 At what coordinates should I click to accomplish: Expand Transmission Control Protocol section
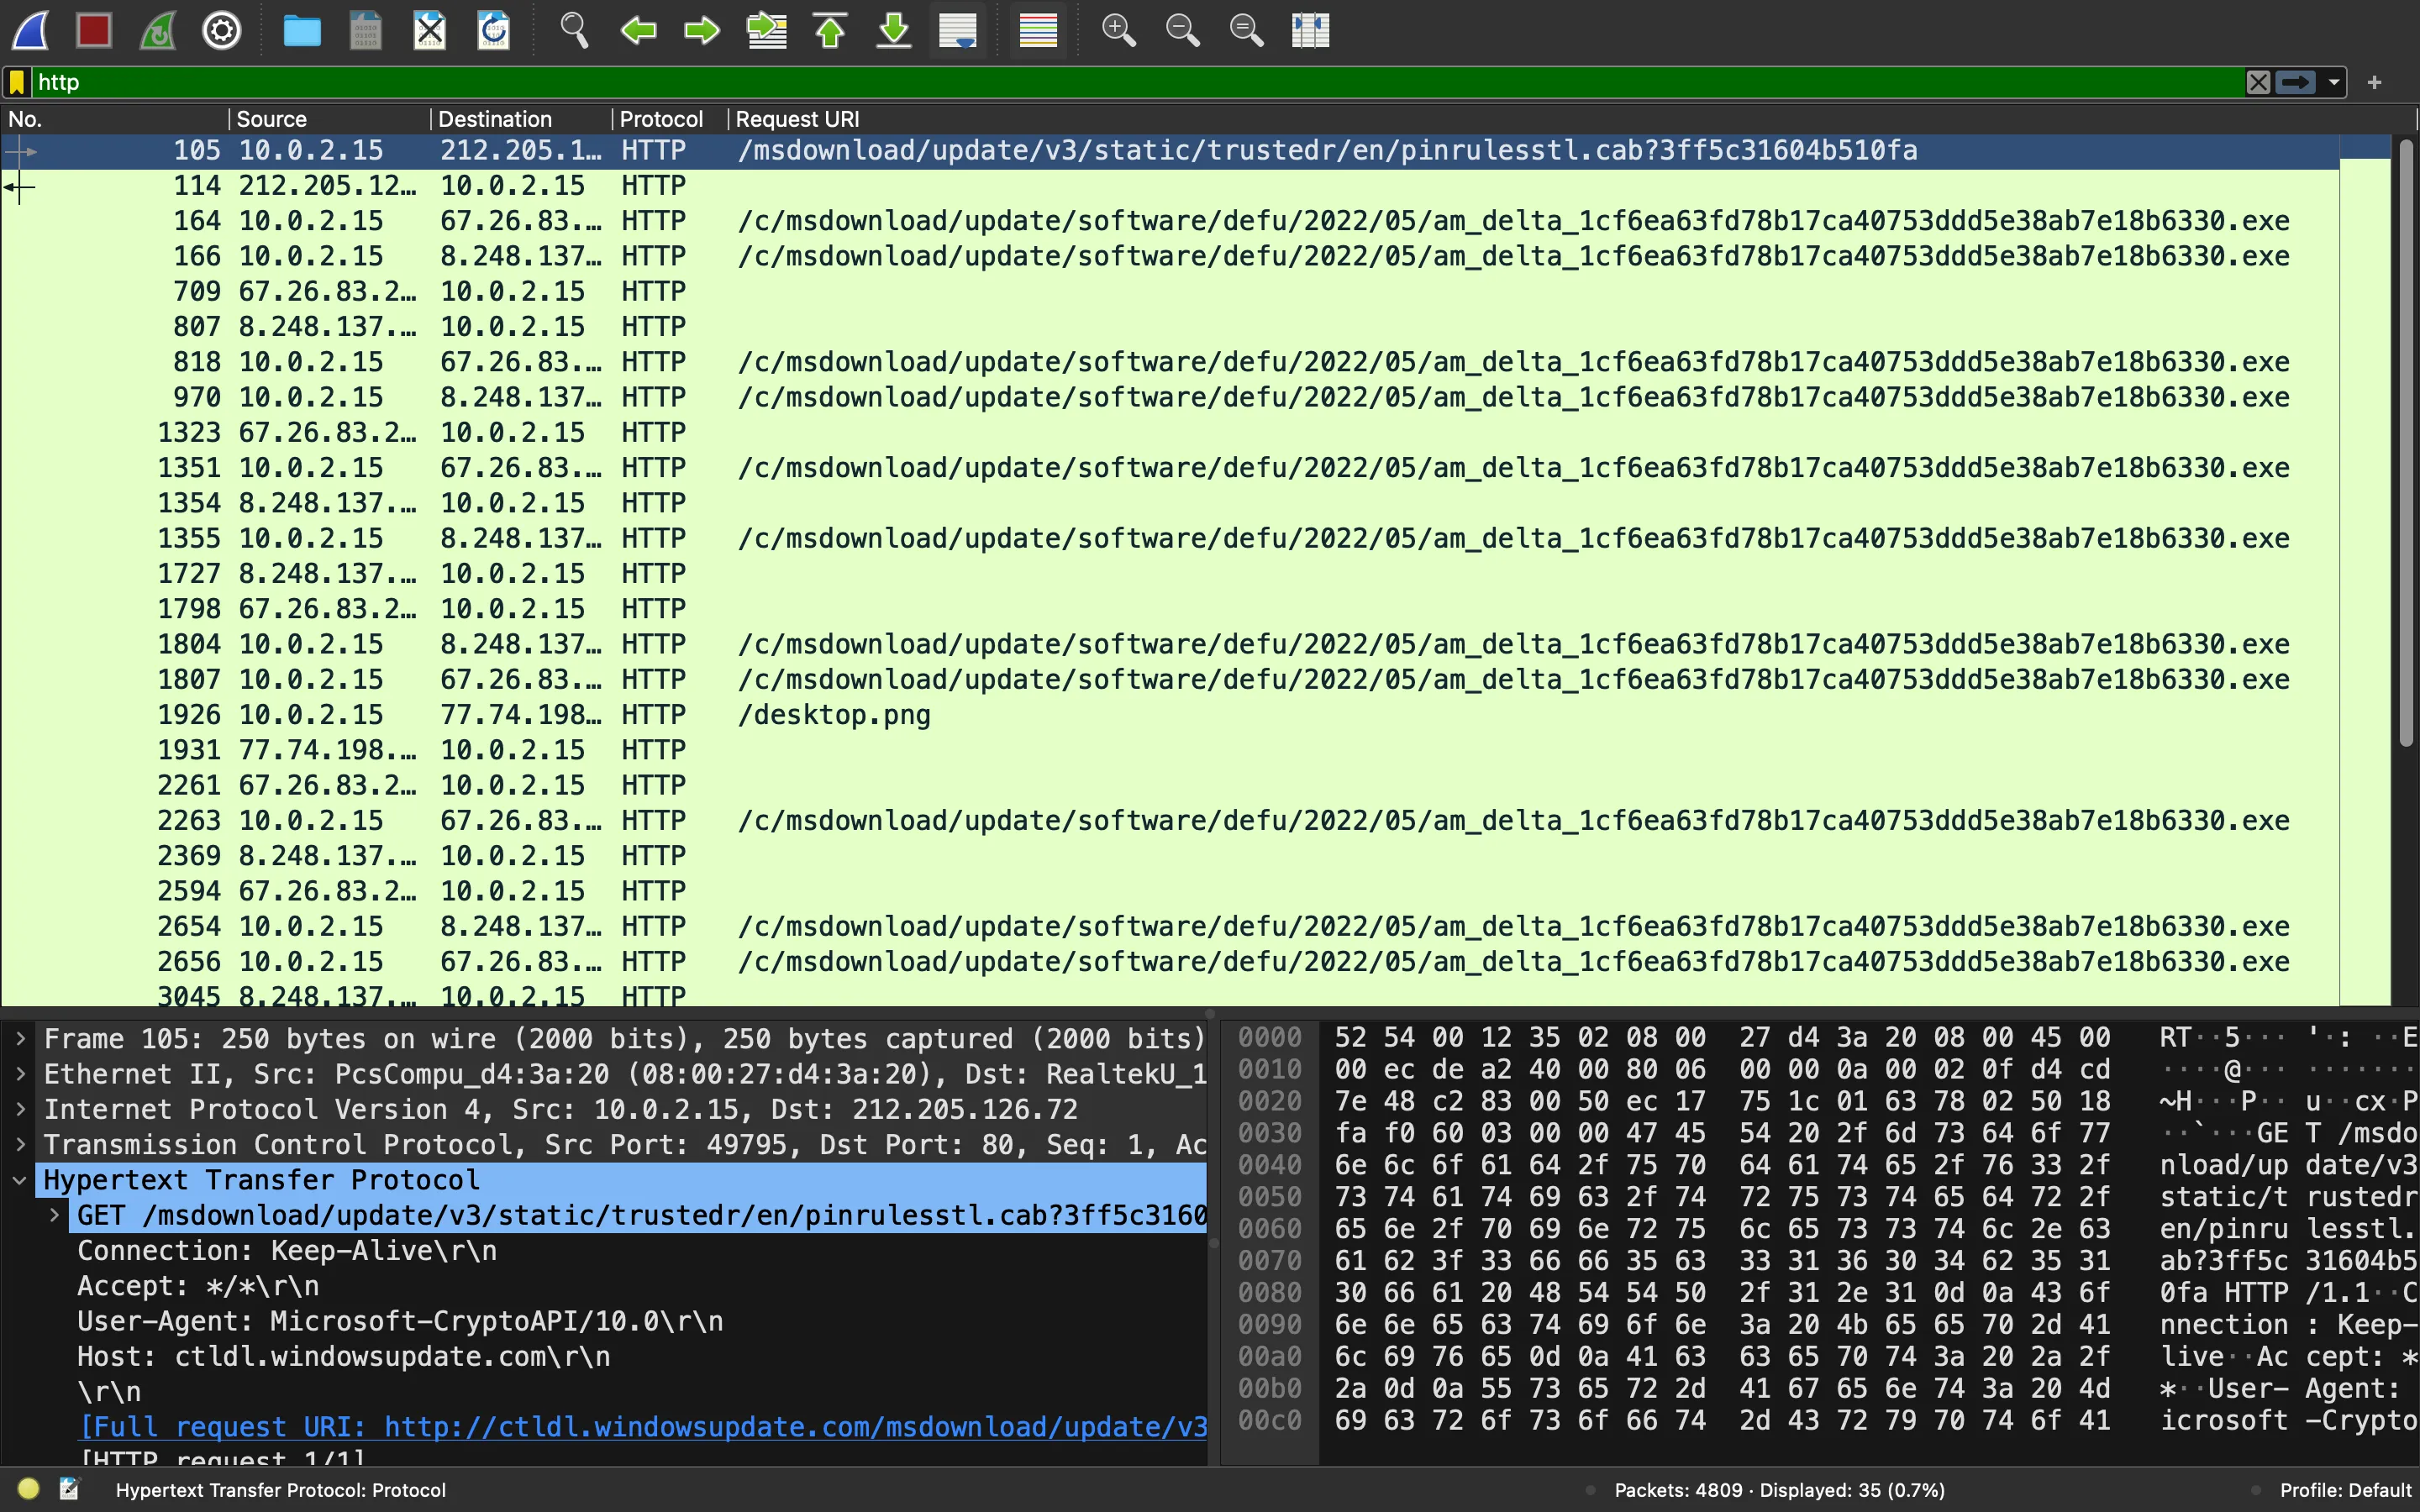click(20, 1145)
